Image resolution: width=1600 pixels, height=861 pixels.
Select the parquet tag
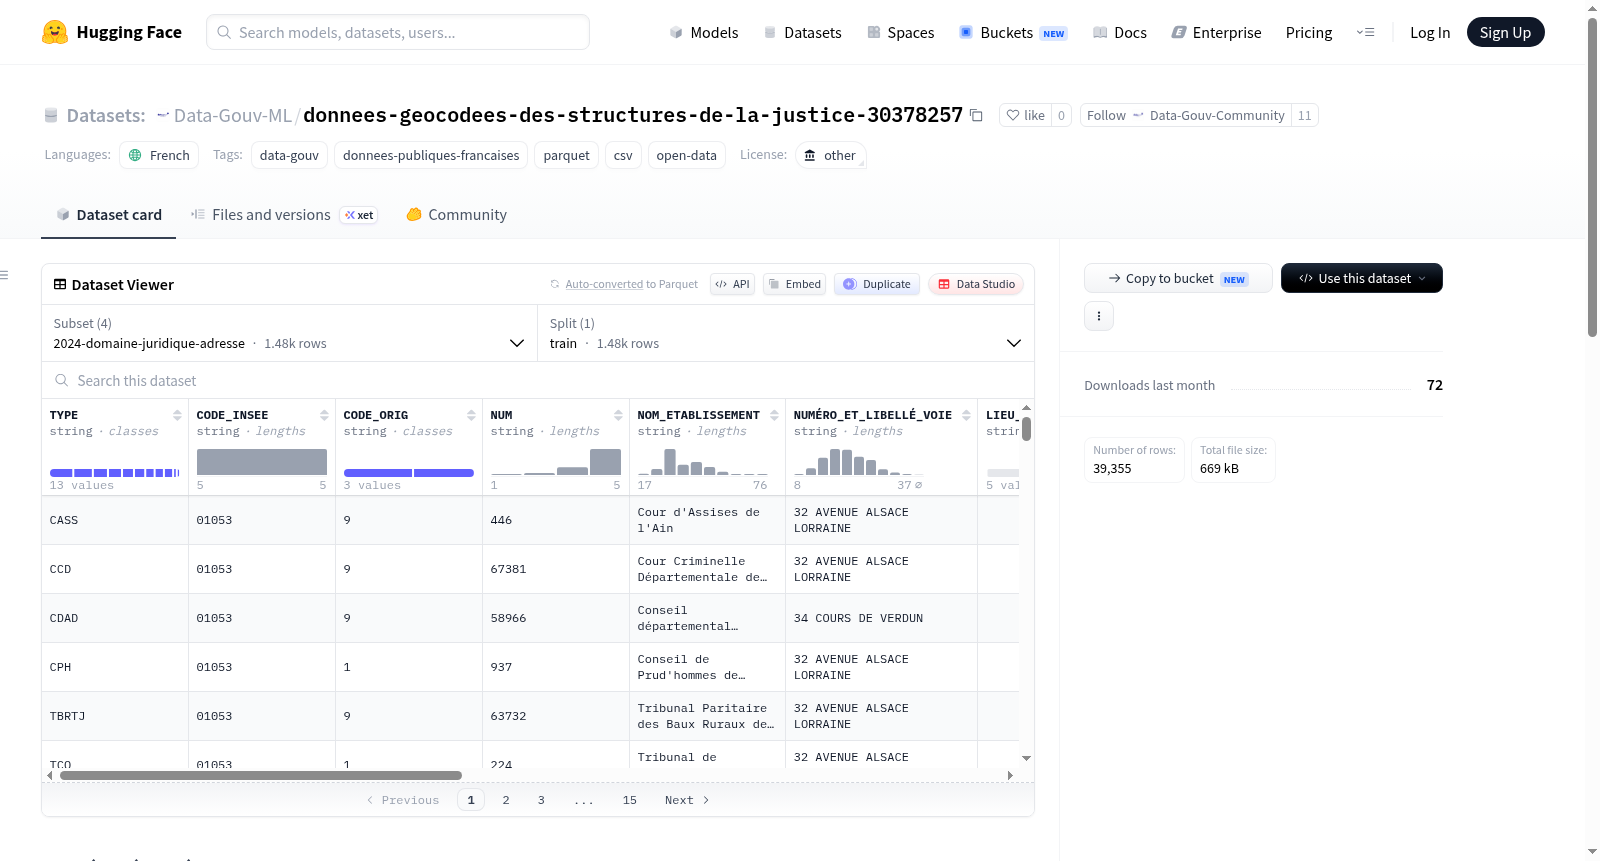[x=566, y=155]
